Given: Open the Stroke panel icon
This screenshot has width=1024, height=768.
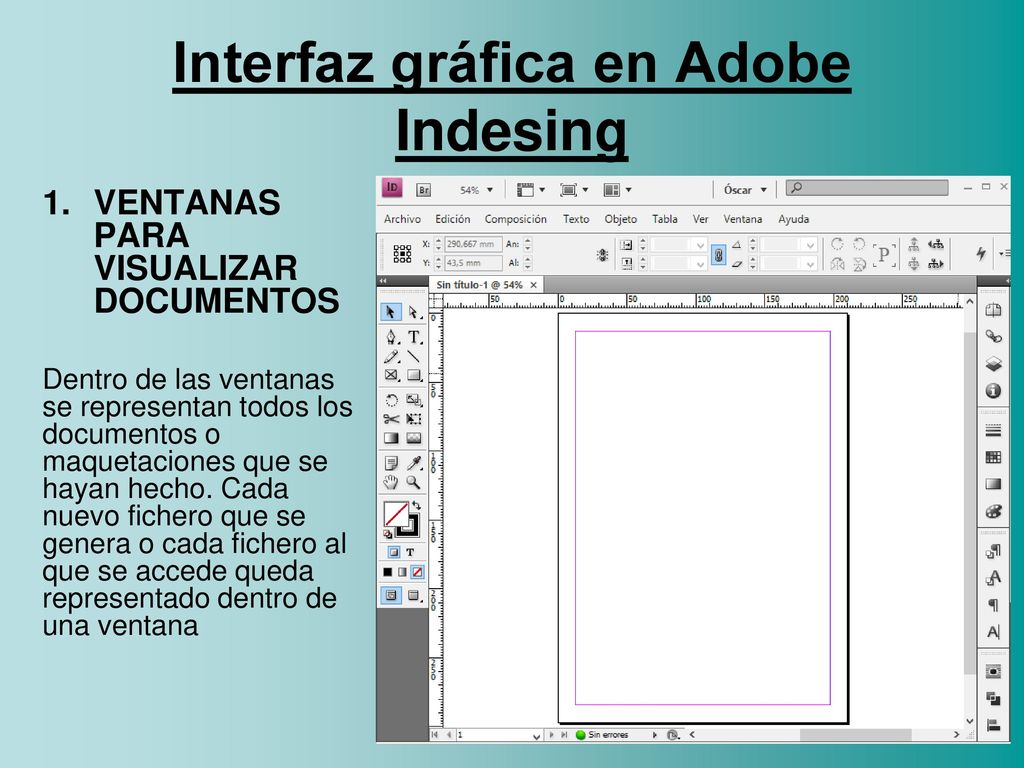Looking at the screenshot, I should click(x=993, y=430).
